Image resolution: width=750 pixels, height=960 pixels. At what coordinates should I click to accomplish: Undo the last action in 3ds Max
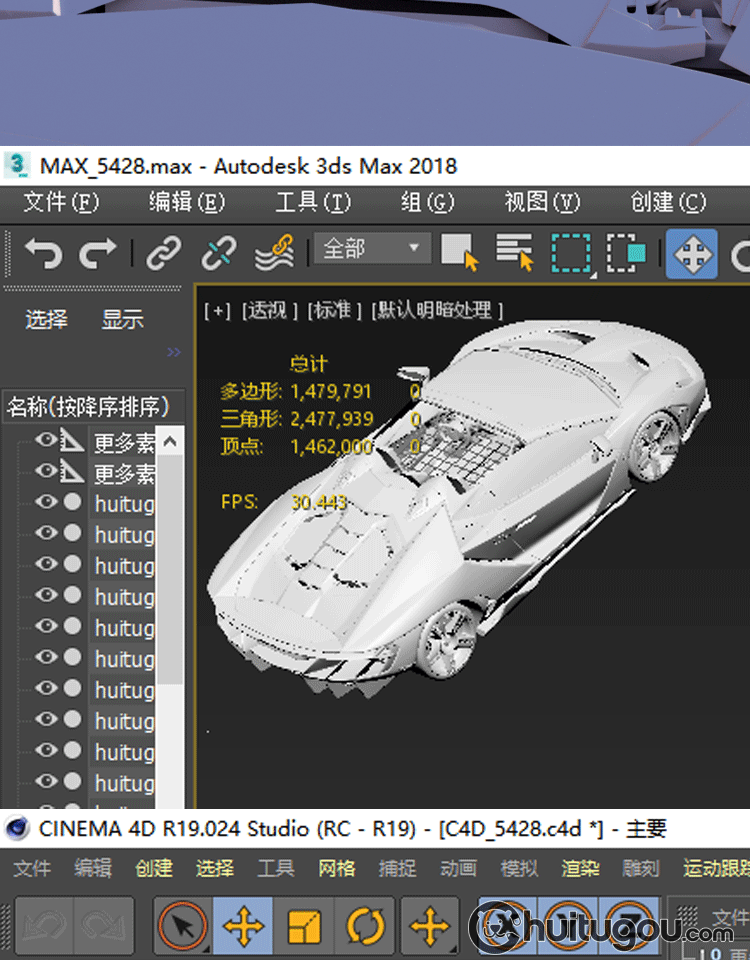pyautogui.click(x=43, y=253)
